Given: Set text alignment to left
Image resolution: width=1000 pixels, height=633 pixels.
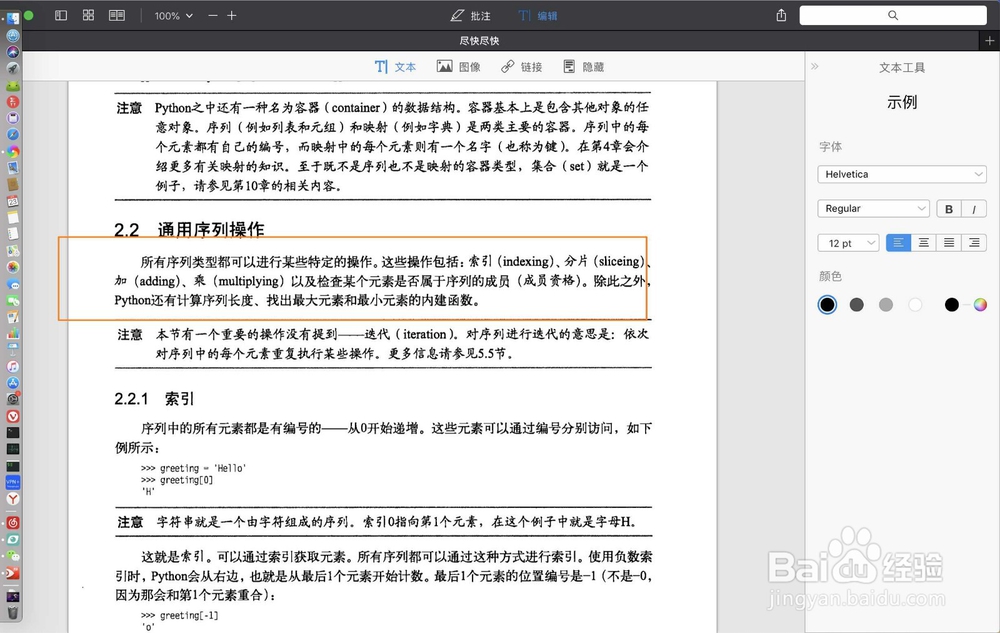Looking at the screenshot, I should pyautogui.click(x=898, y=243).
